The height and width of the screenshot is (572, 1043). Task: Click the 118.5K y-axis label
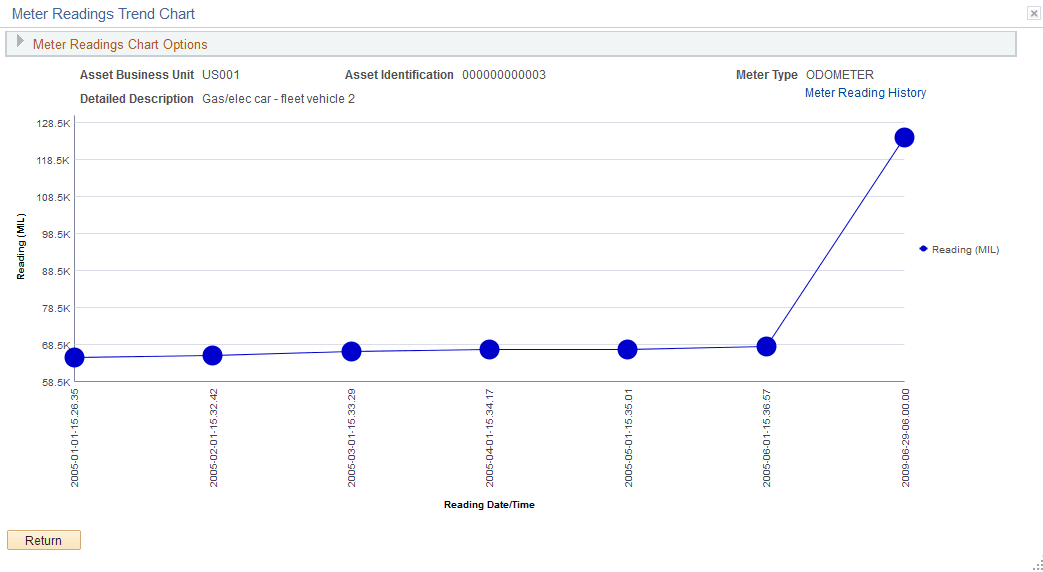pos(54,160)
